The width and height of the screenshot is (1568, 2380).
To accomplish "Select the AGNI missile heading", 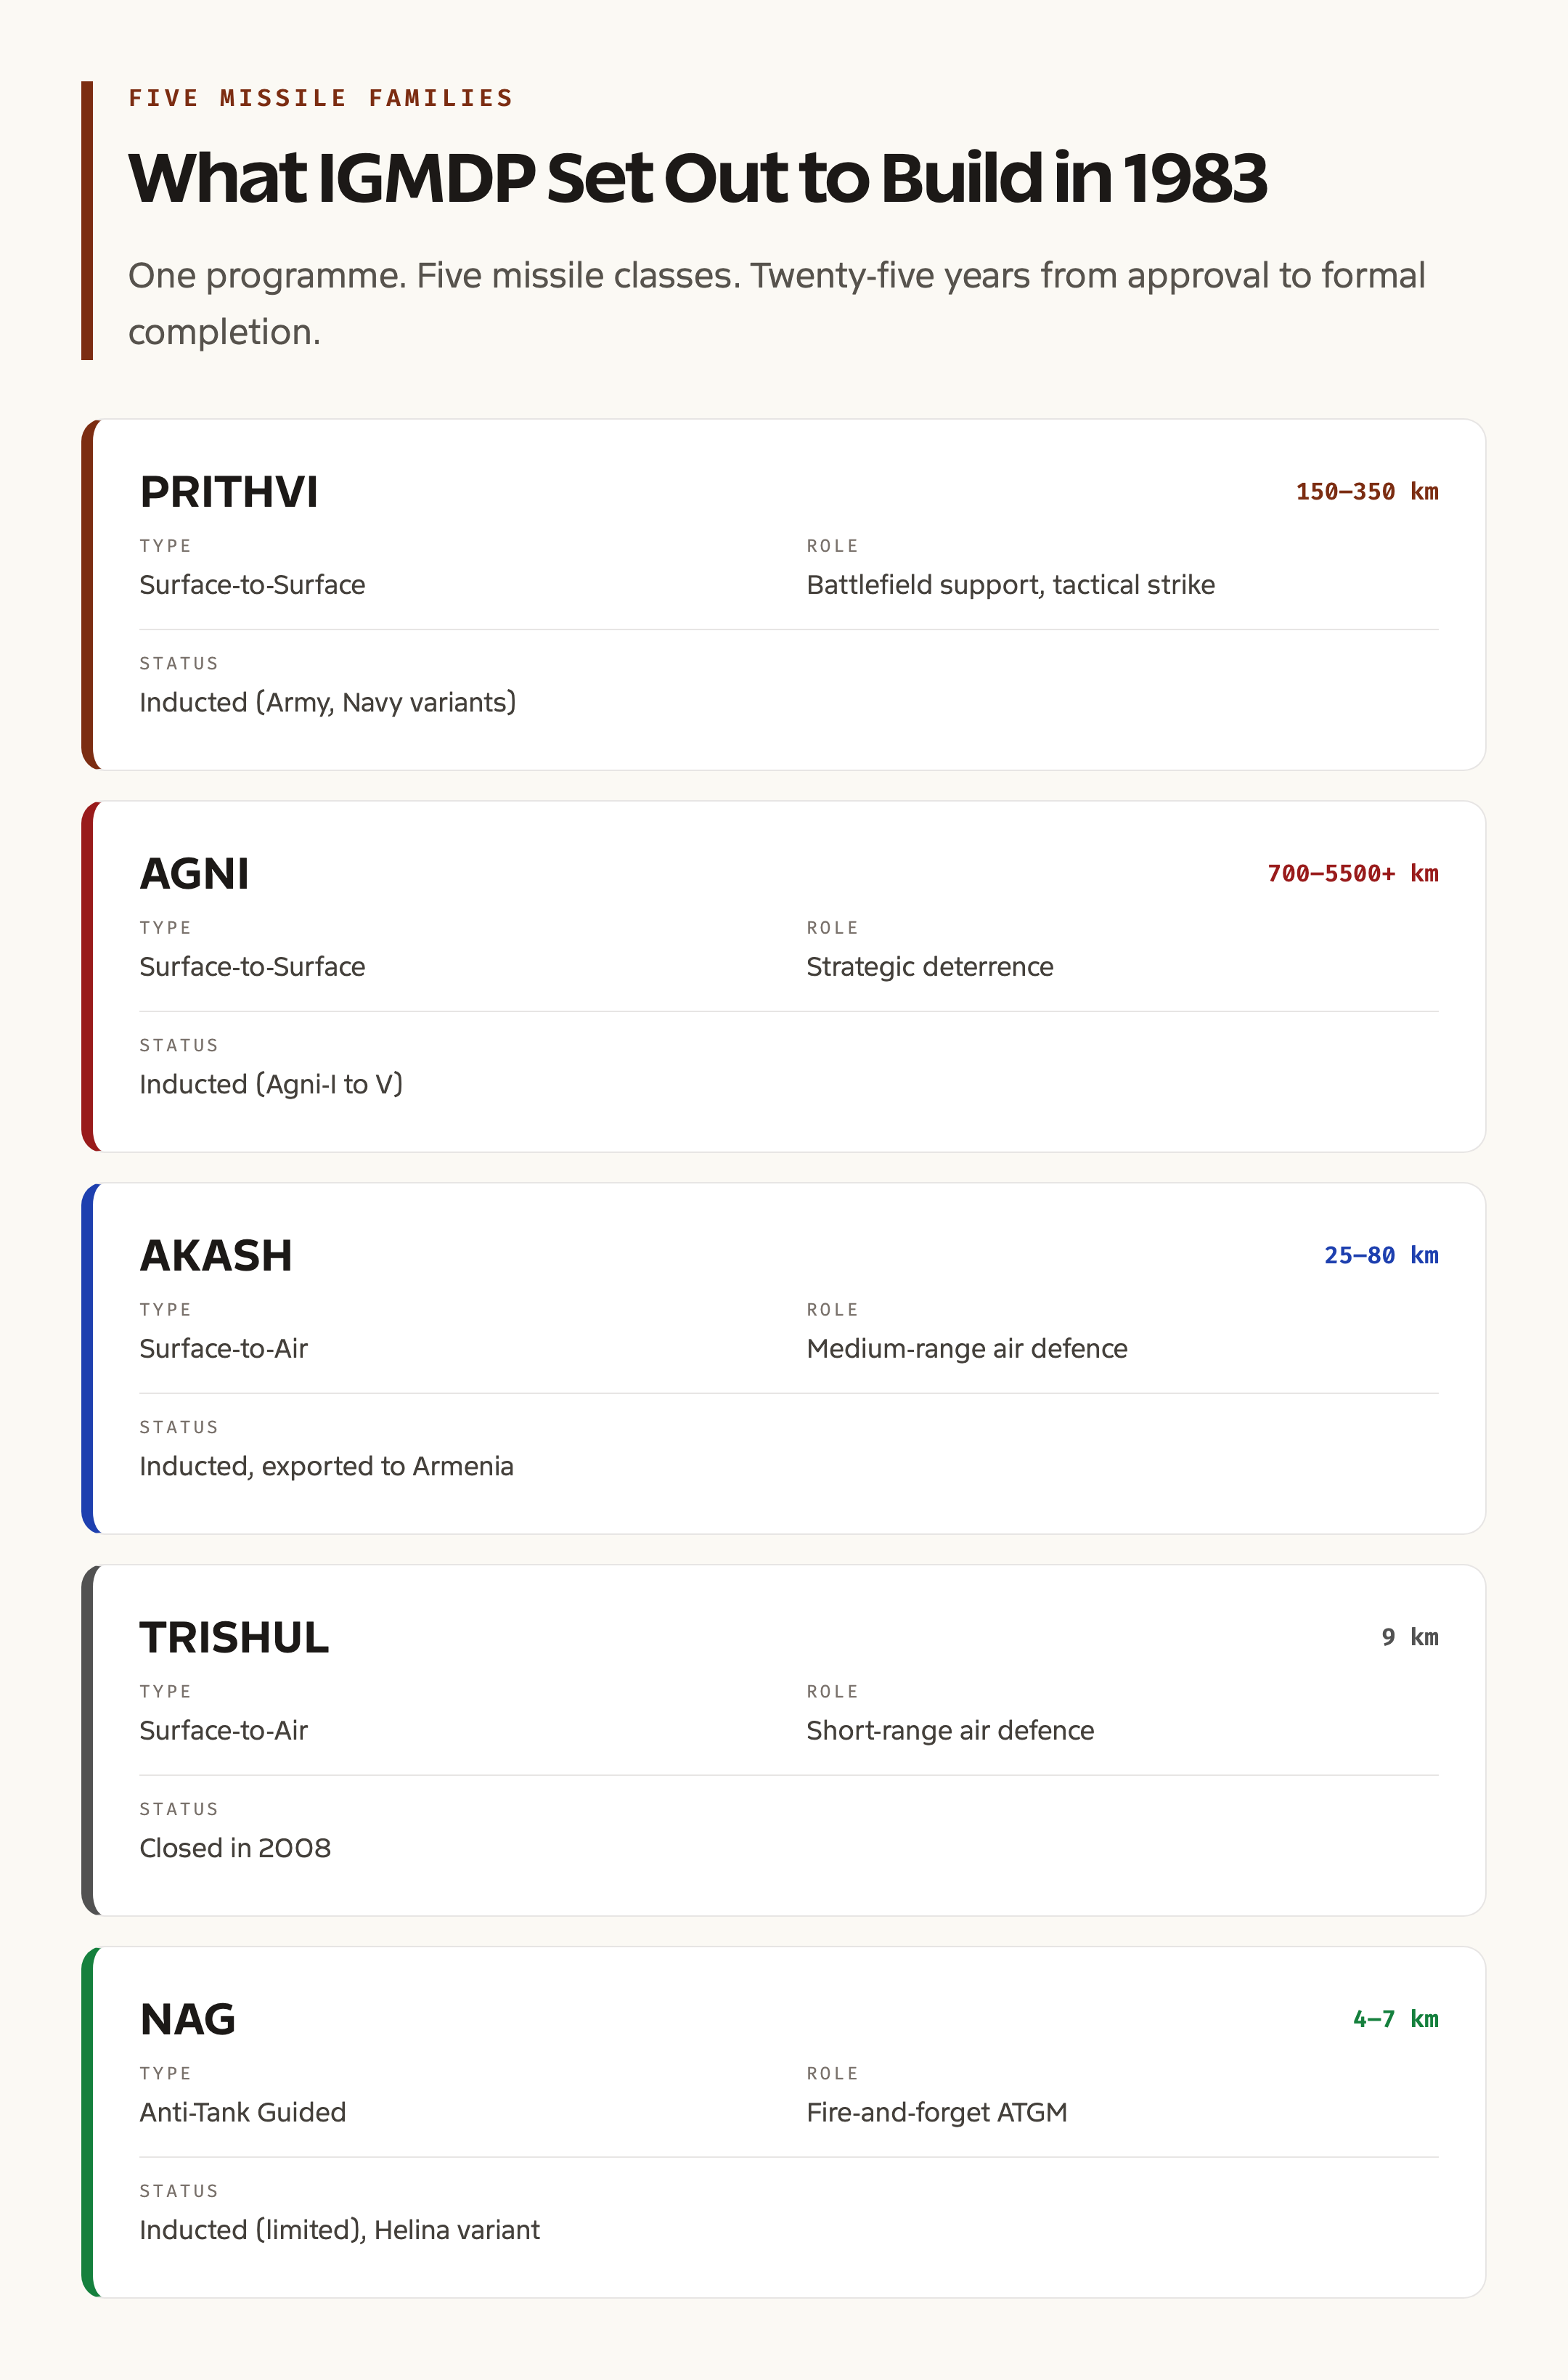I will tap(194, 874).
